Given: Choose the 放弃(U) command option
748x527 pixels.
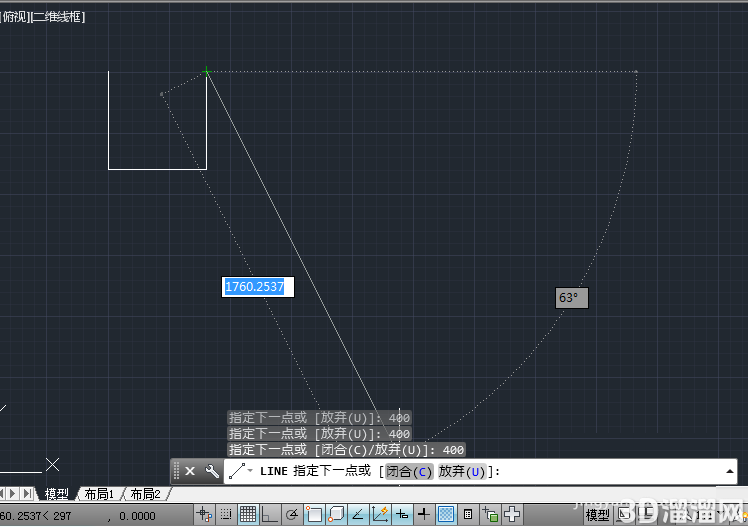Looking at the screenshot, I should [x=462, y=471].
